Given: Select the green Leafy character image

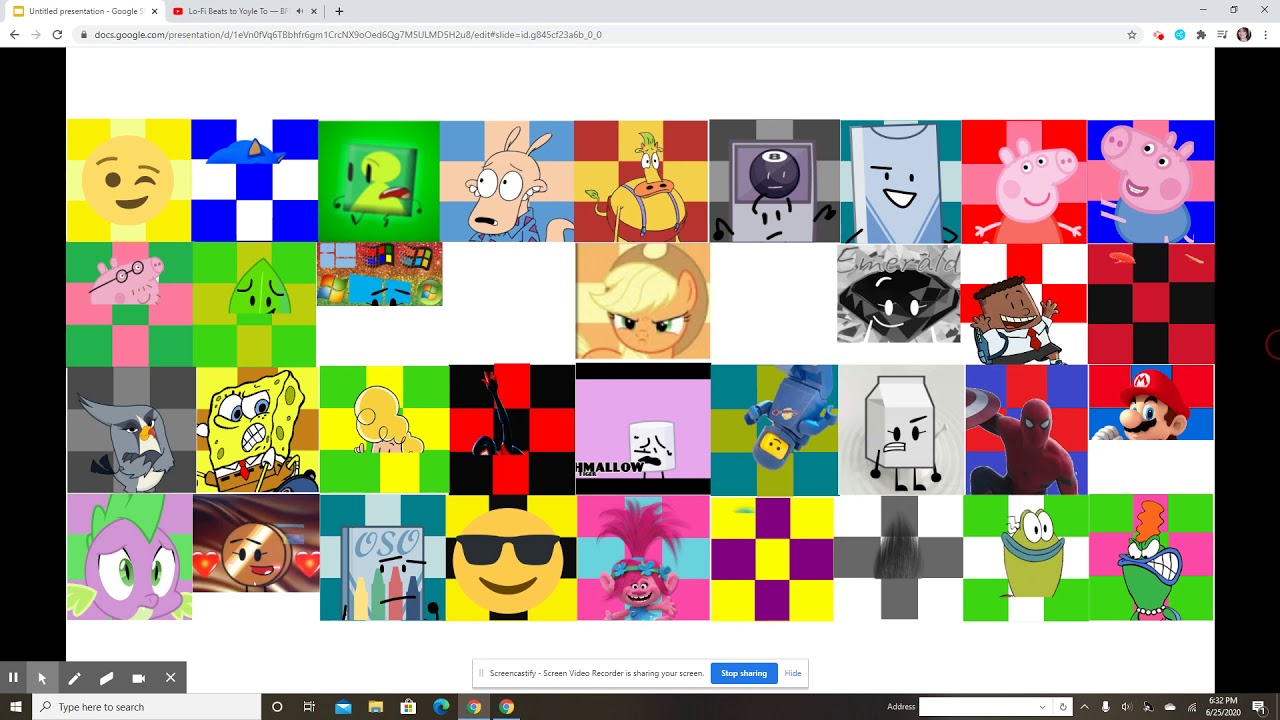Looking at the screenshot, I should tap(254, 304).
